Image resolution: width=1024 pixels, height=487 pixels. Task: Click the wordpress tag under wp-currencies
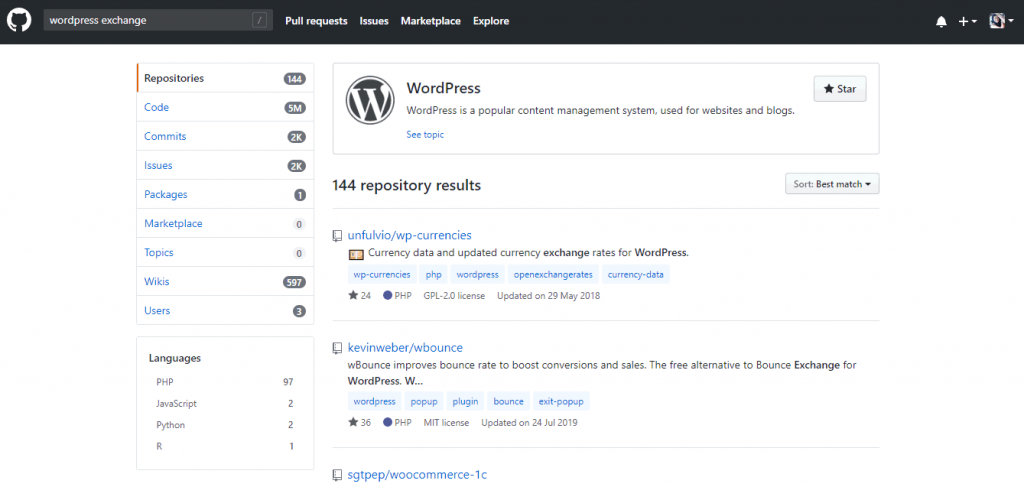[x=477, y=275]
